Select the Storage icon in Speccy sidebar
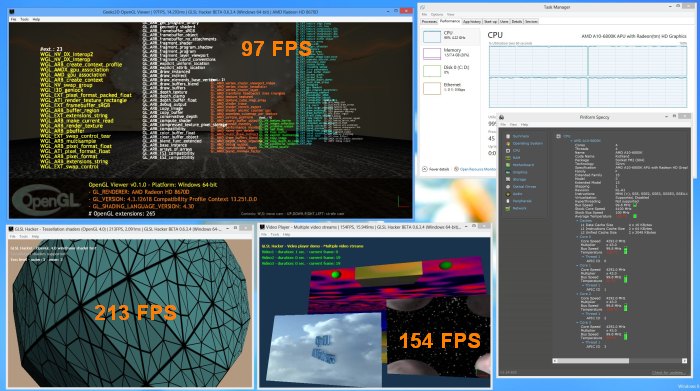Viewport: 700px width, 391px height. tap(508, 179)
